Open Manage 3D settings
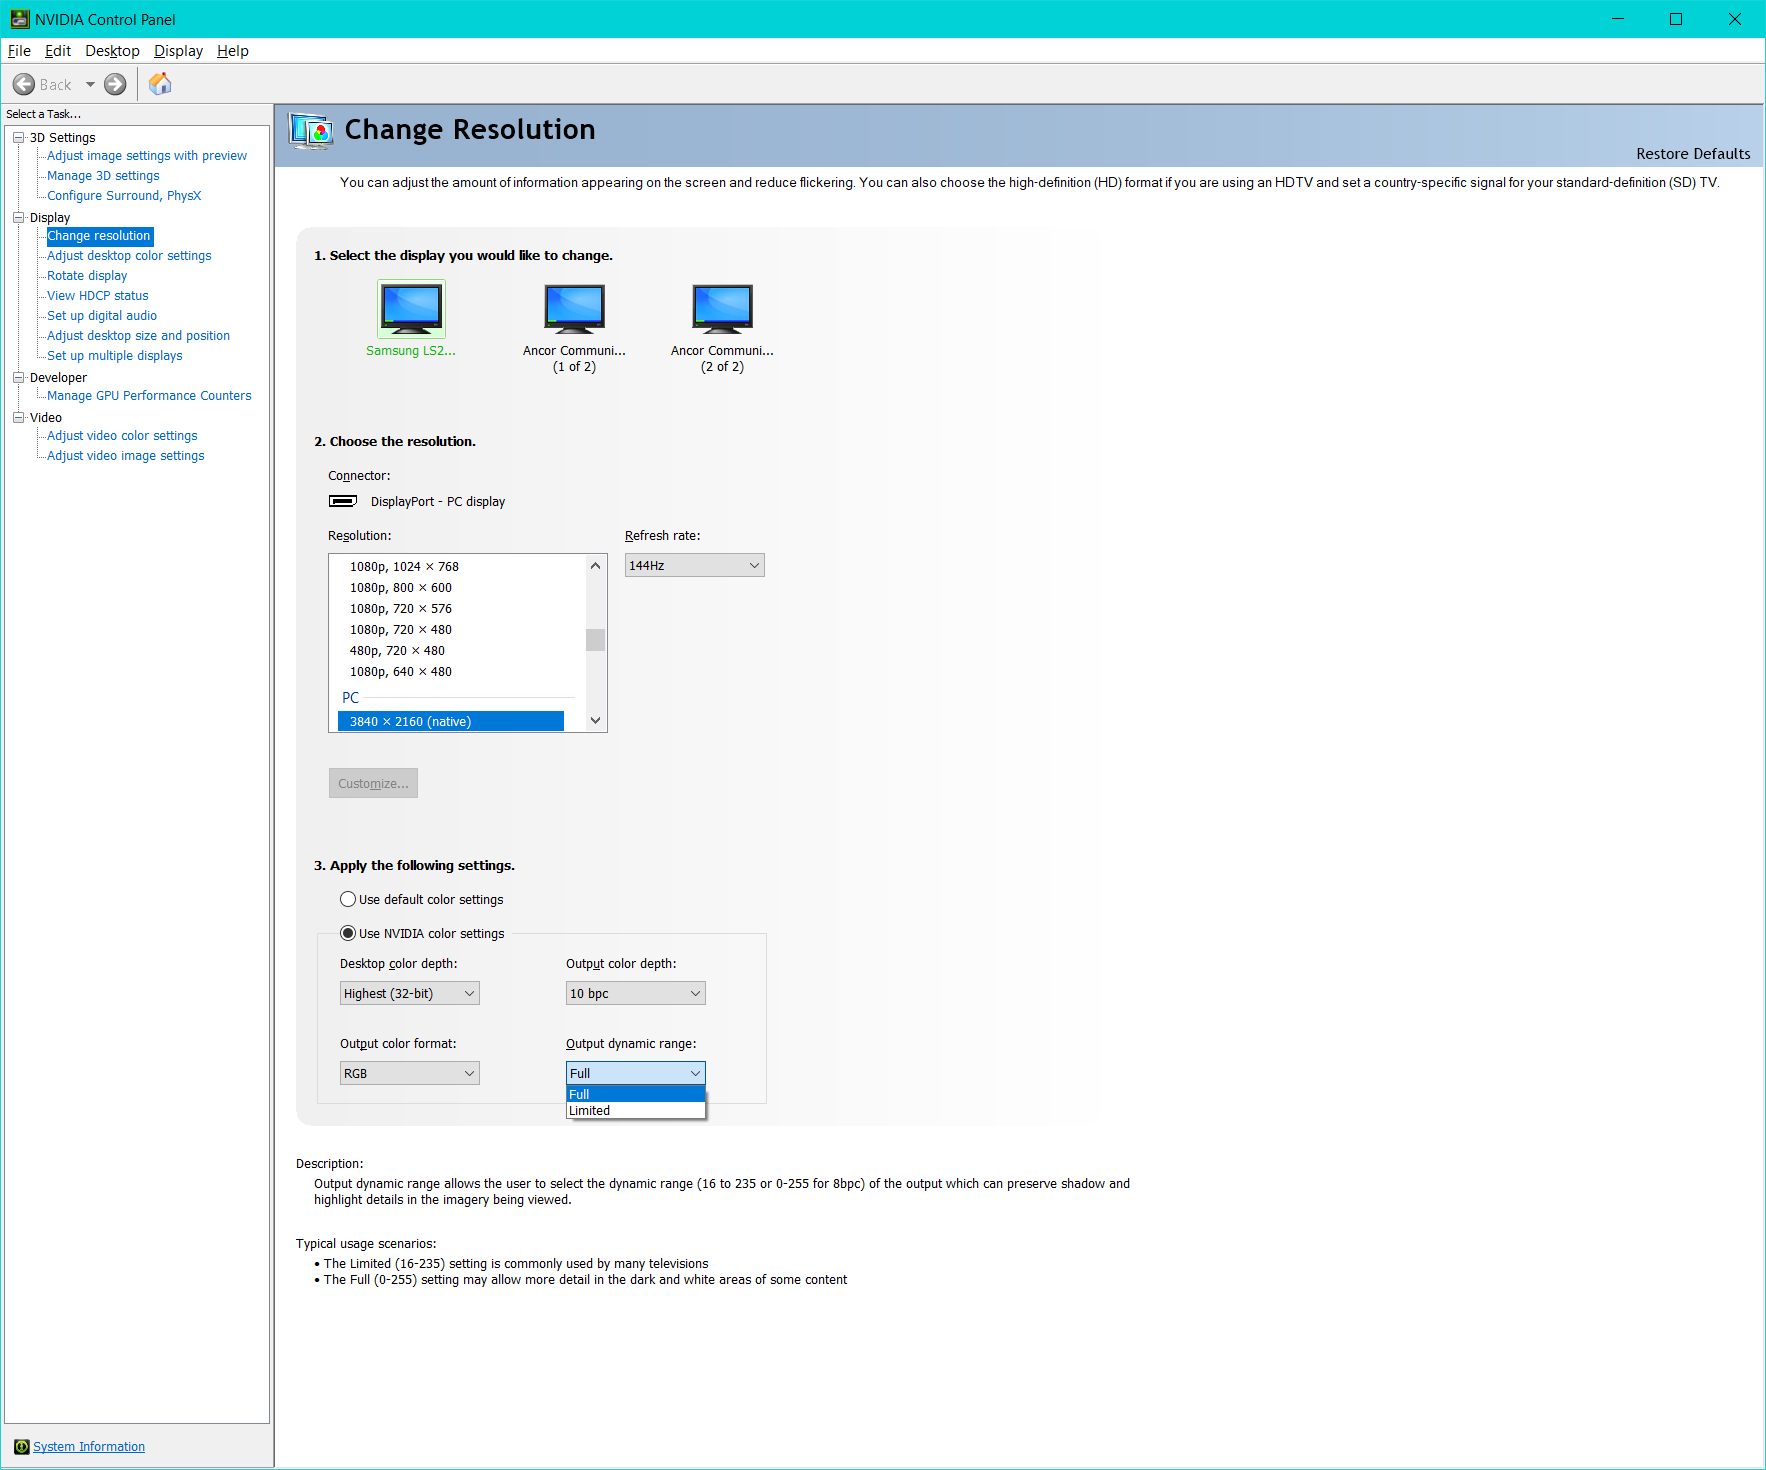 click(x=103, y=176)
